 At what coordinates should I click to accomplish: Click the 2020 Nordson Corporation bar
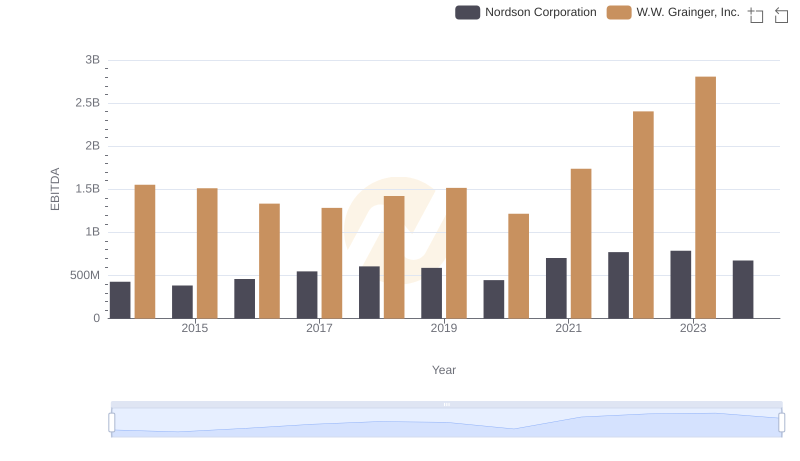(494, 299)
